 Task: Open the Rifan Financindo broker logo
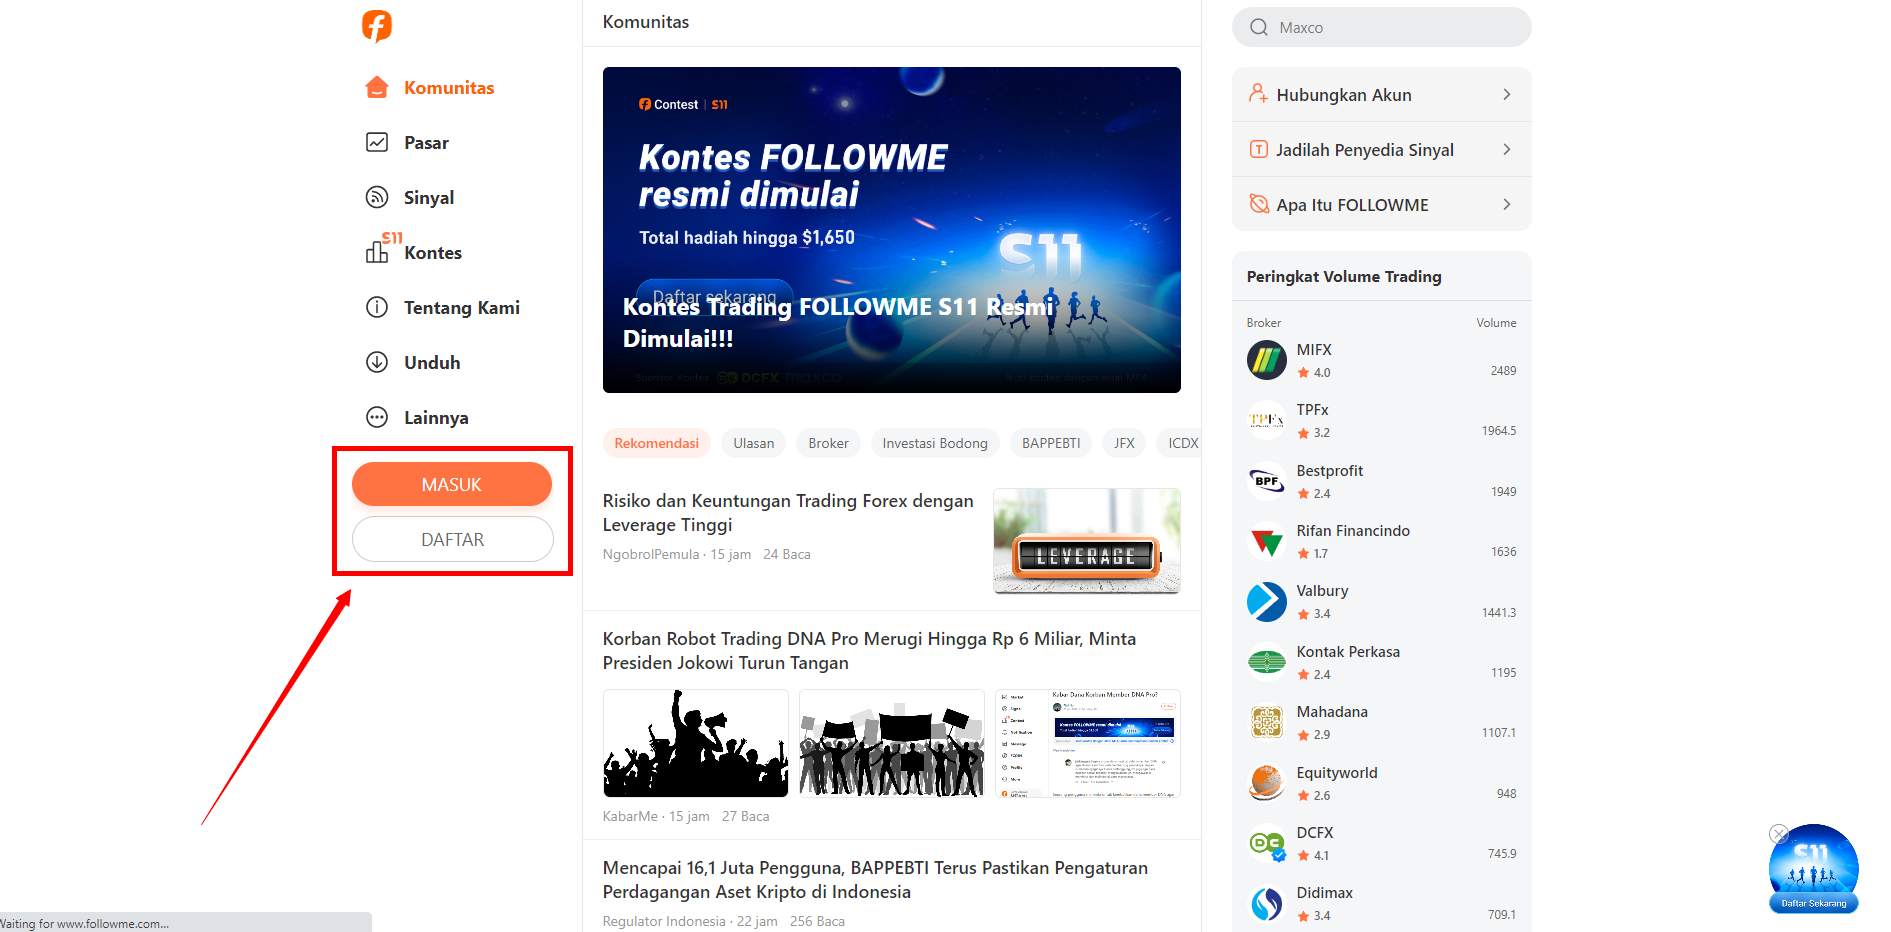click(x=1267, y=541)
